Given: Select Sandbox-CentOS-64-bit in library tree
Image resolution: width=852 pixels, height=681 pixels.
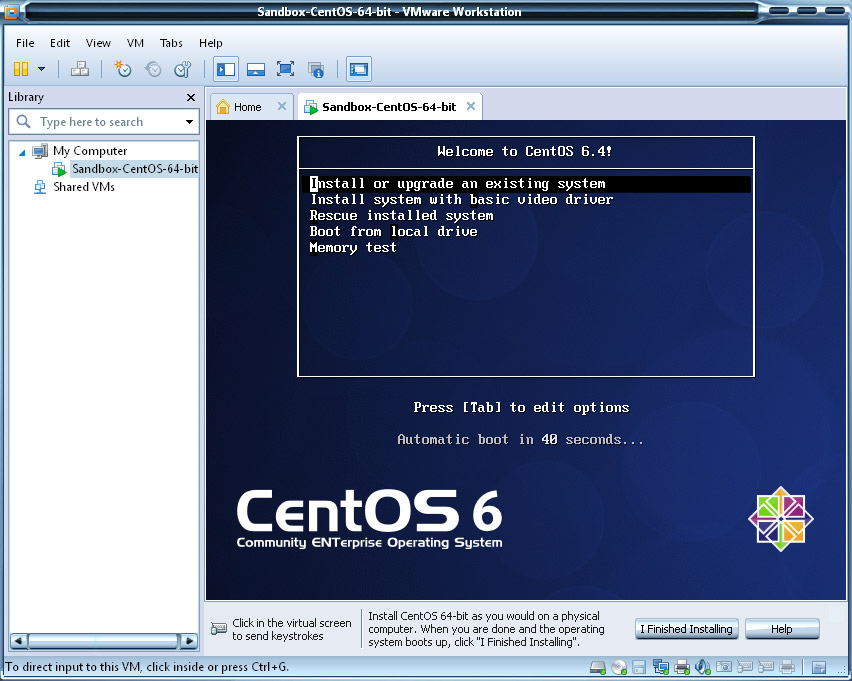Looking at the screenshot, I should [135, 169].
